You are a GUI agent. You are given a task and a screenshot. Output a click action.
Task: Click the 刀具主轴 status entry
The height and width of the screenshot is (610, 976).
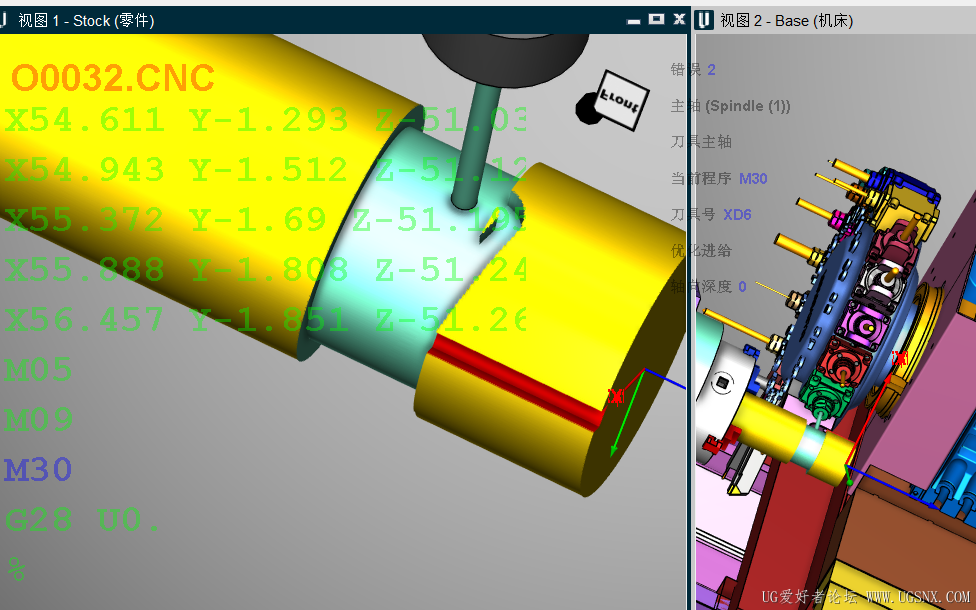click(x=701, y=142)
